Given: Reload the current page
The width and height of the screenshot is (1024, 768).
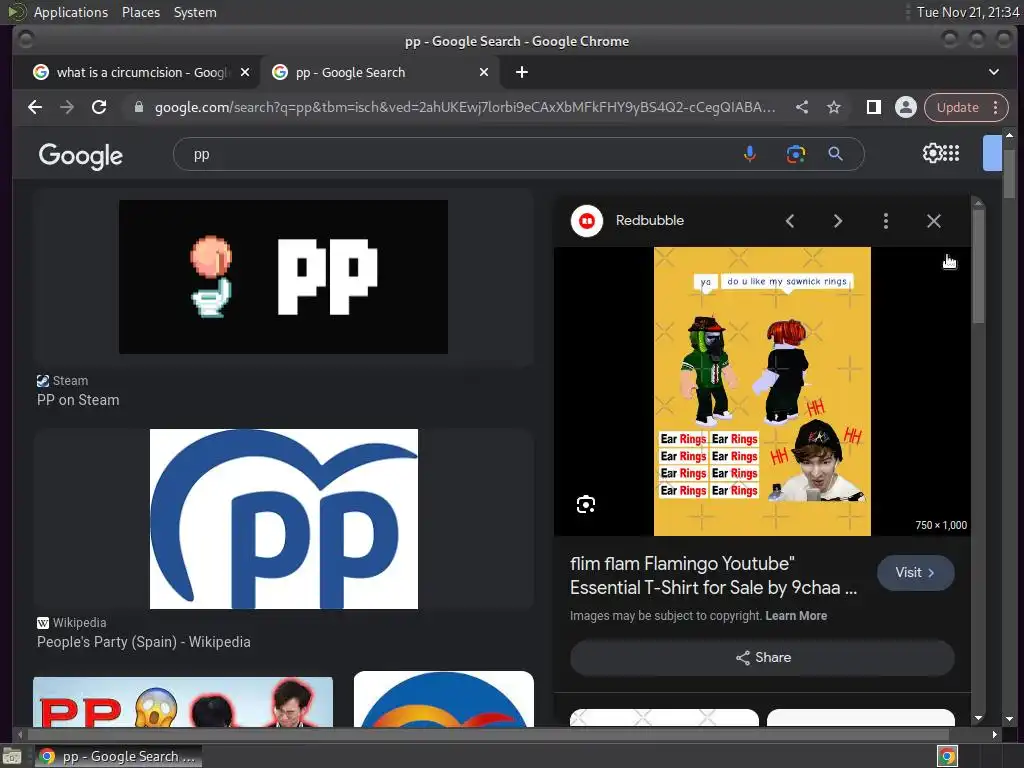Looking at the screenshot, I should pos(99,107).
